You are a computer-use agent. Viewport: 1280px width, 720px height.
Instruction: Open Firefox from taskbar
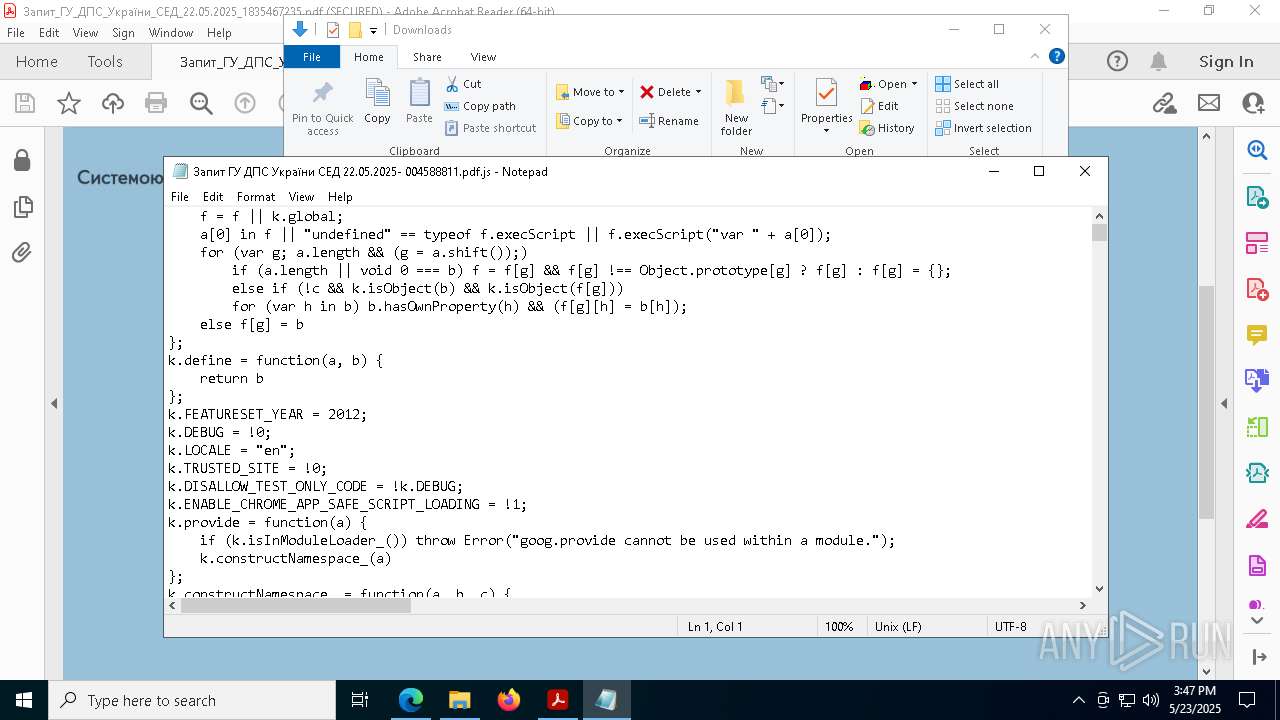tap(508, 700)
